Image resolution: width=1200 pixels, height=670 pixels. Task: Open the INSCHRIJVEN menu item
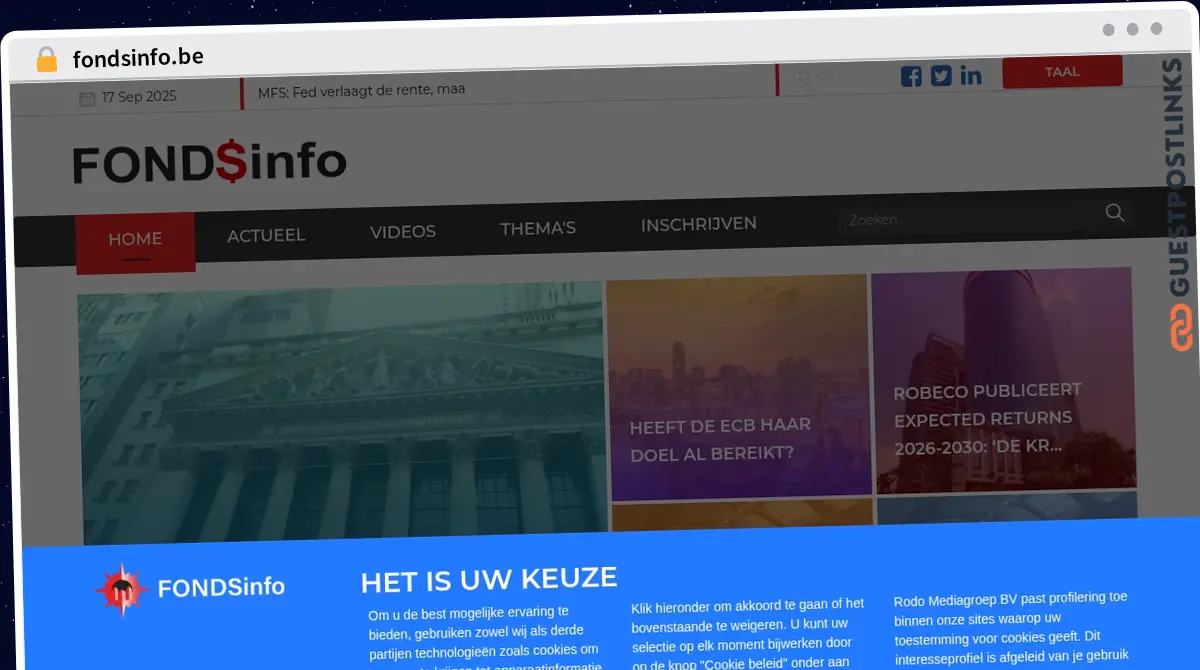point(699,224)
